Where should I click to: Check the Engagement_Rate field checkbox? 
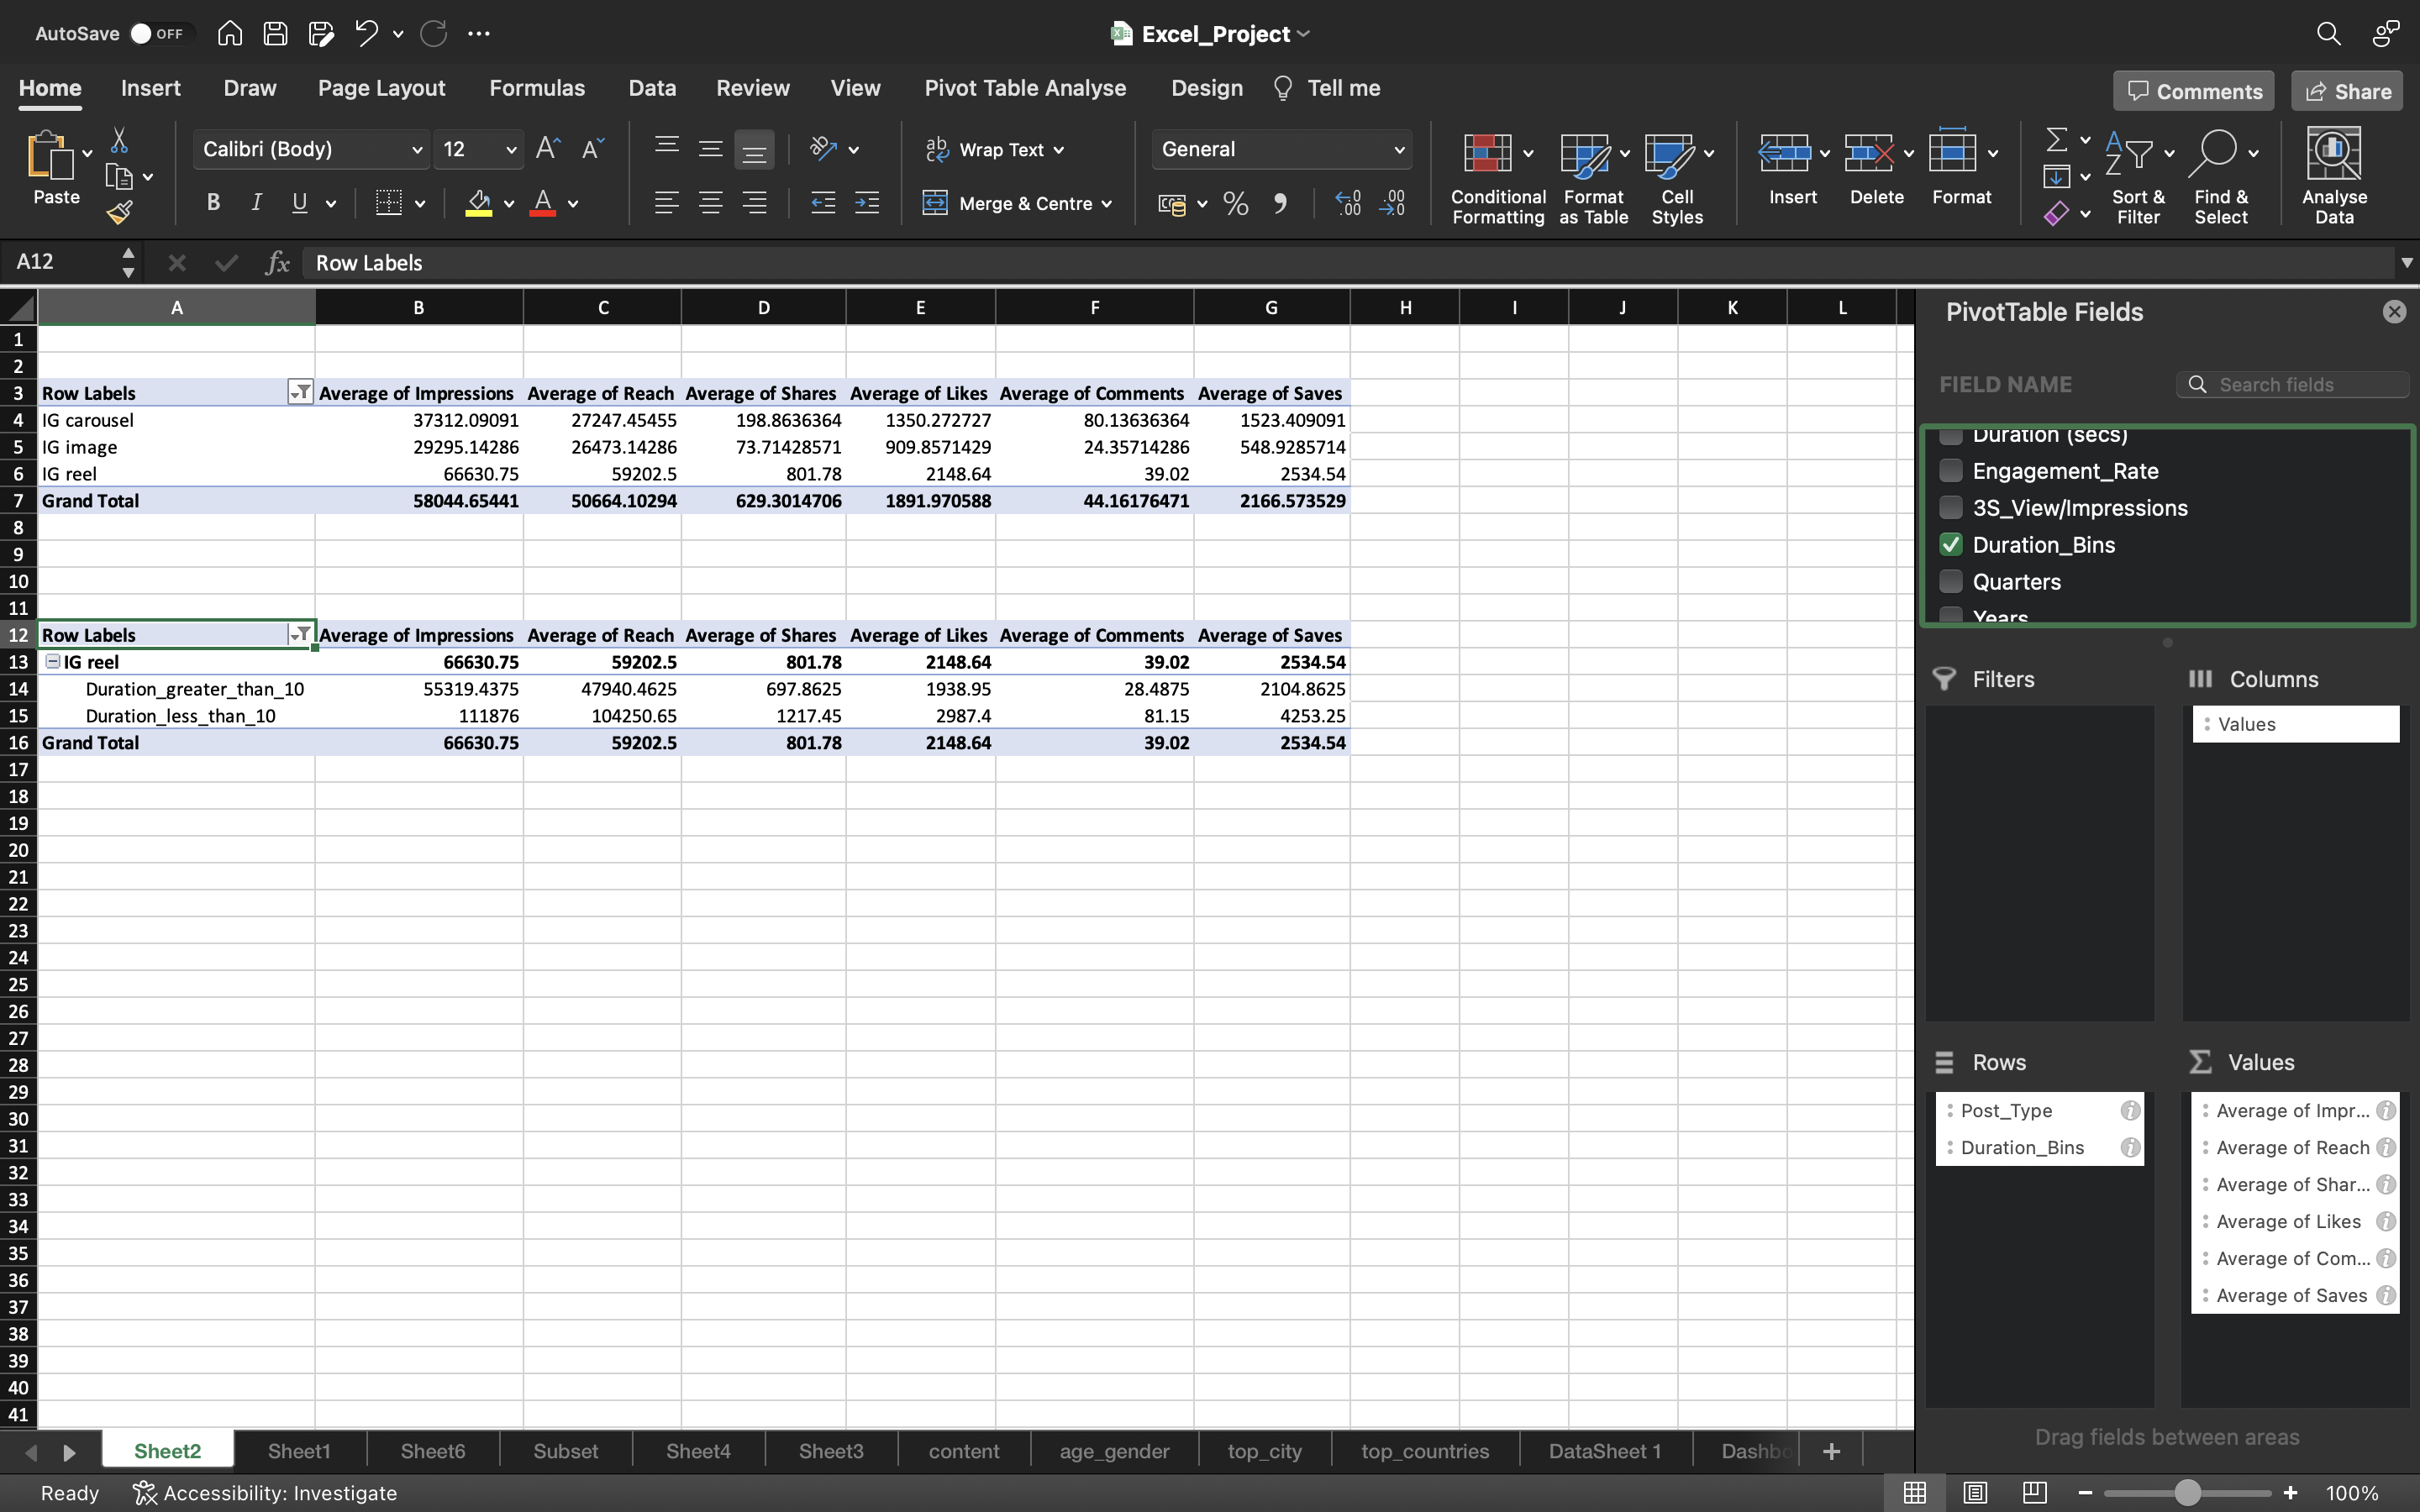click(1950, 471)
